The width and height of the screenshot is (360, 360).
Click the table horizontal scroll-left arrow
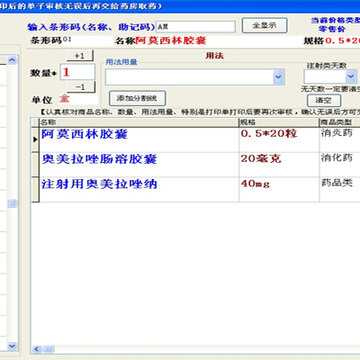(x=36, y=349)
